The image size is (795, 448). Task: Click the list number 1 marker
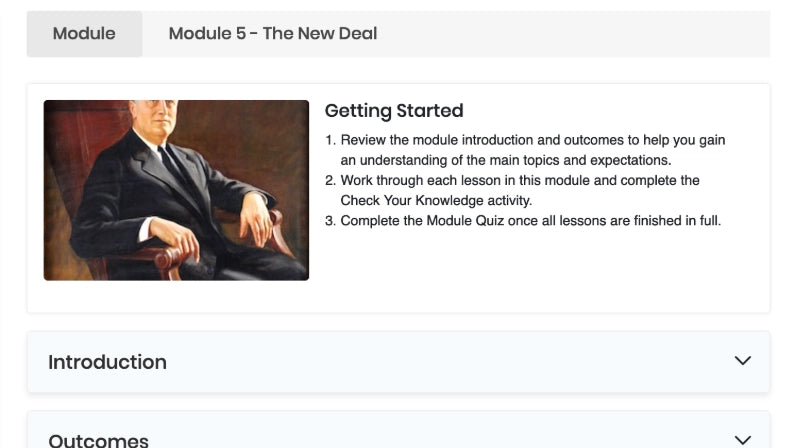coord(330,141)
